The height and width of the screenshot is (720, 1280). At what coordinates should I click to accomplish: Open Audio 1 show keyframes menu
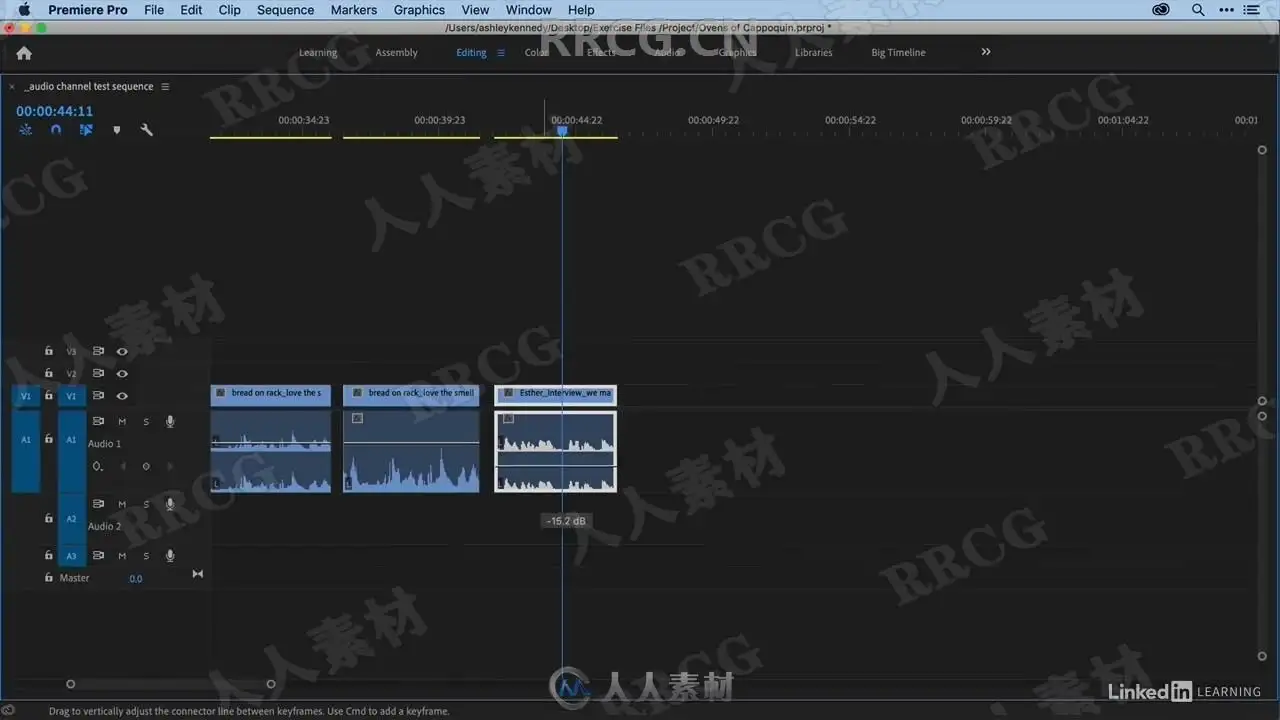[x=97, y=466]
